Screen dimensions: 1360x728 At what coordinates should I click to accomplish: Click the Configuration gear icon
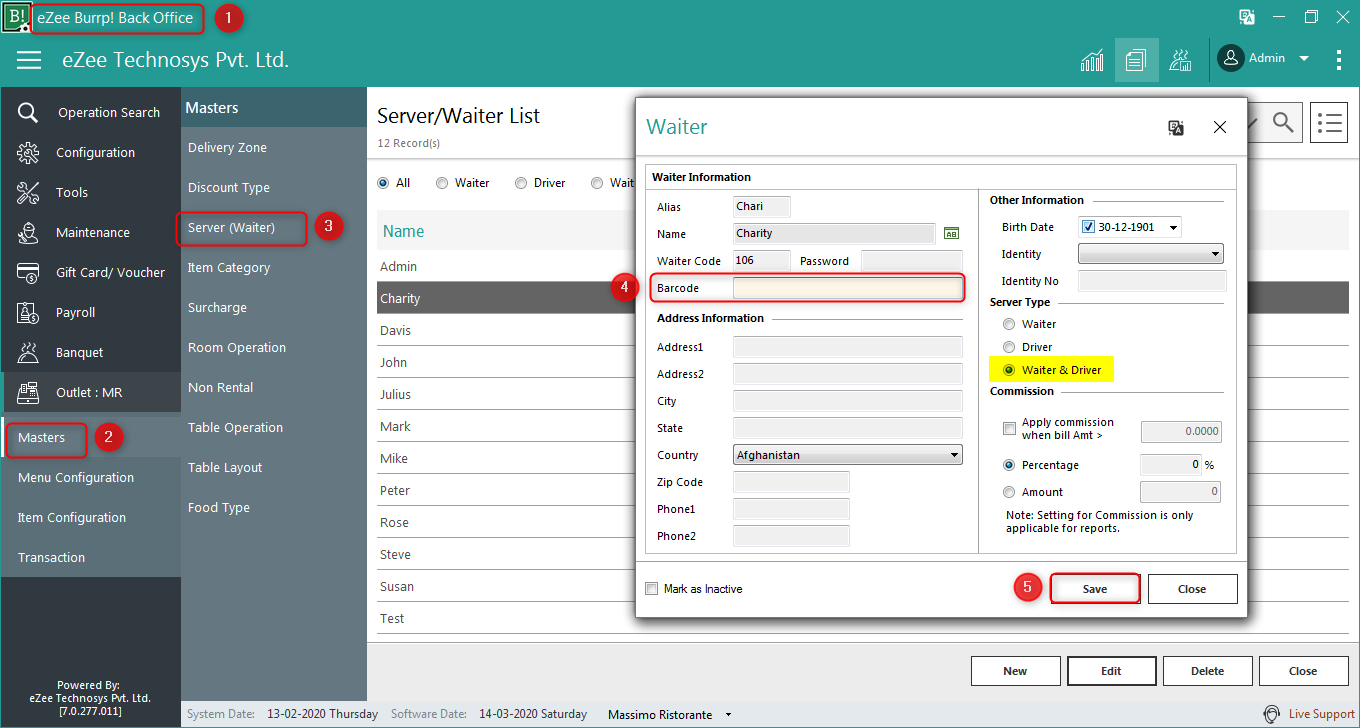point(28,152)
